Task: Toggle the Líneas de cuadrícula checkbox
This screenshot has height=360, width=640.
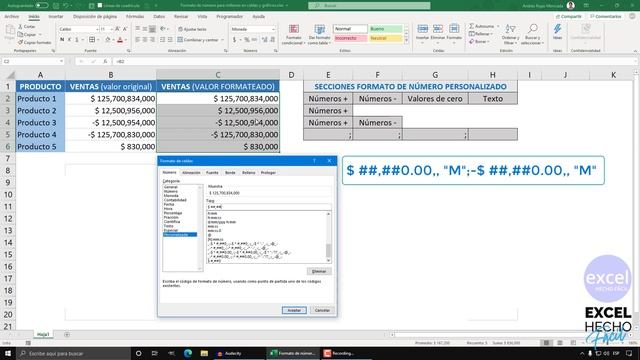Action: click(x=100, y=6)
